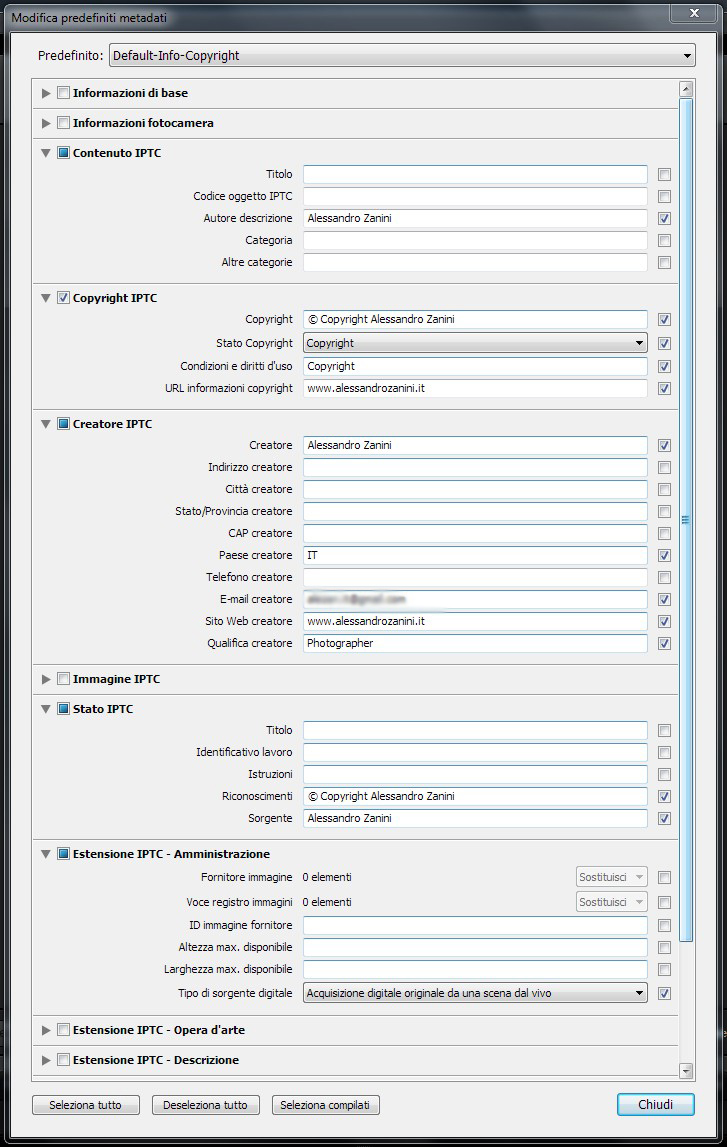
Task: Click the Città creatore text field
Action: pos(475,490)
